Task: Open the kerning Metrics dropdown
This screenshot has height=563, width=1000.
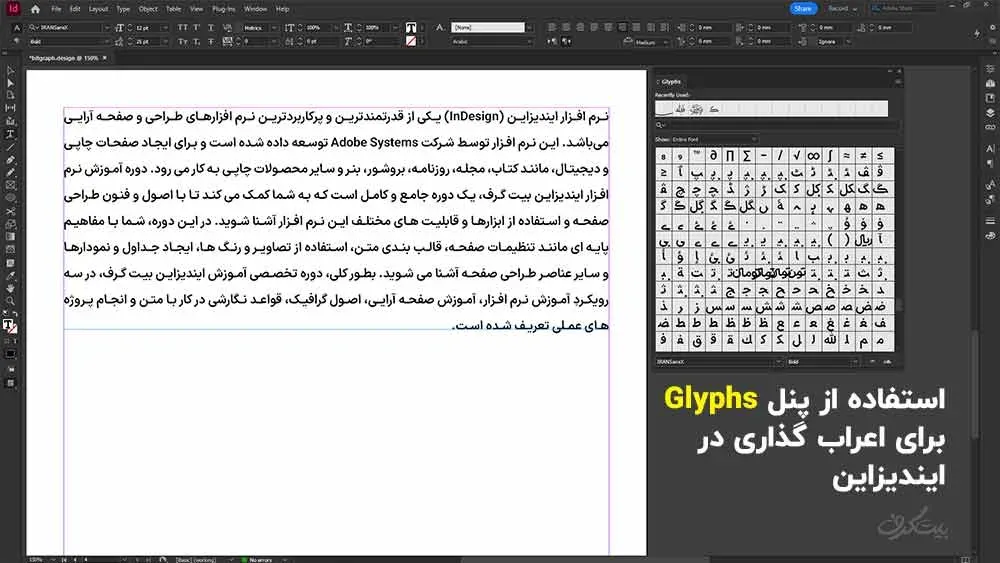Action: coord(274,27)
